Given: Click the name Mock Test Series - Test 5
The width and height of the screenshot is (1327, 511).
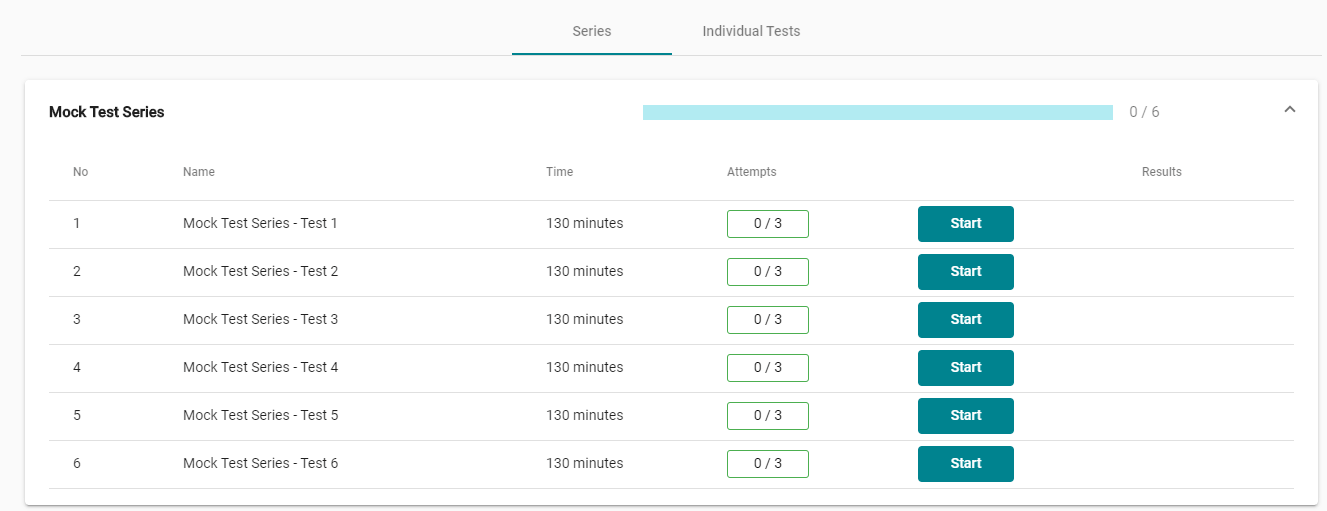Looking at the screenshot, I should tap(260, 416).
